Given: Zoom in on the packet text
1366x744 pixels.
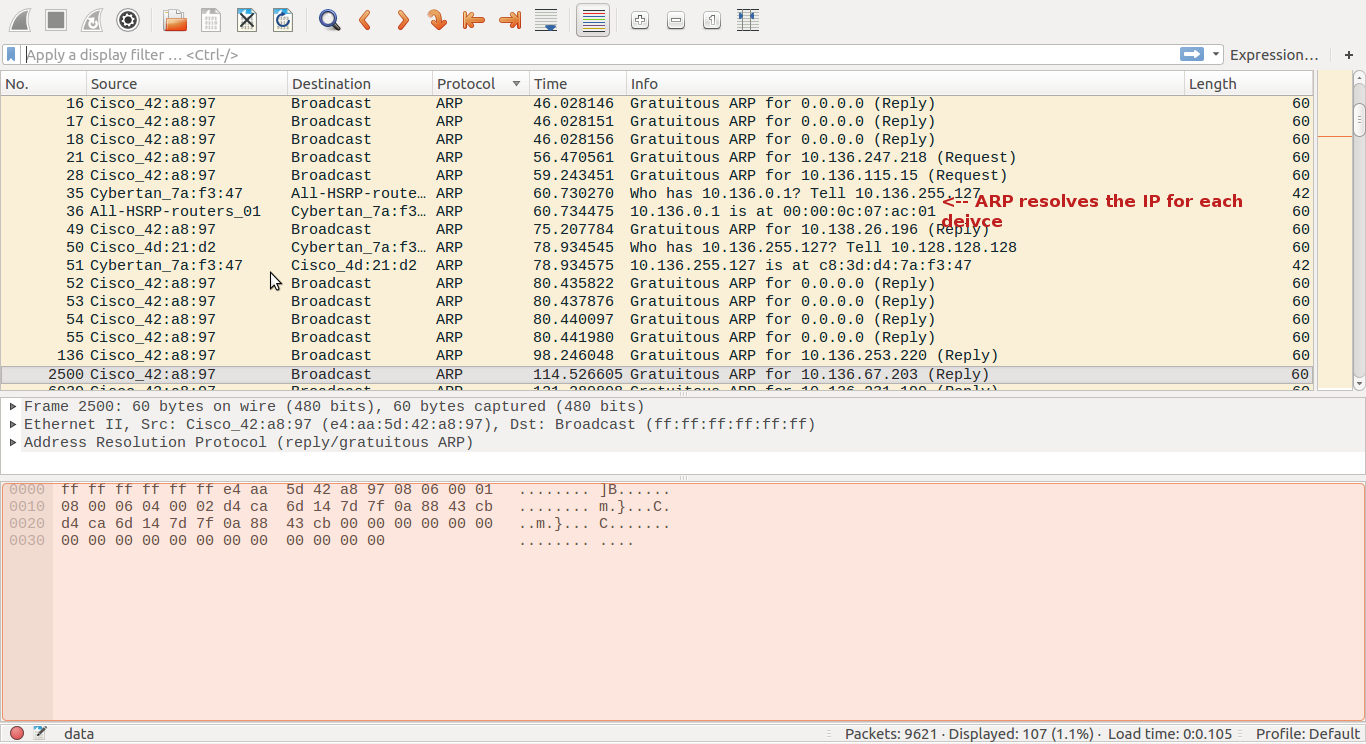Looking at the screenshot, I should 640,20.
